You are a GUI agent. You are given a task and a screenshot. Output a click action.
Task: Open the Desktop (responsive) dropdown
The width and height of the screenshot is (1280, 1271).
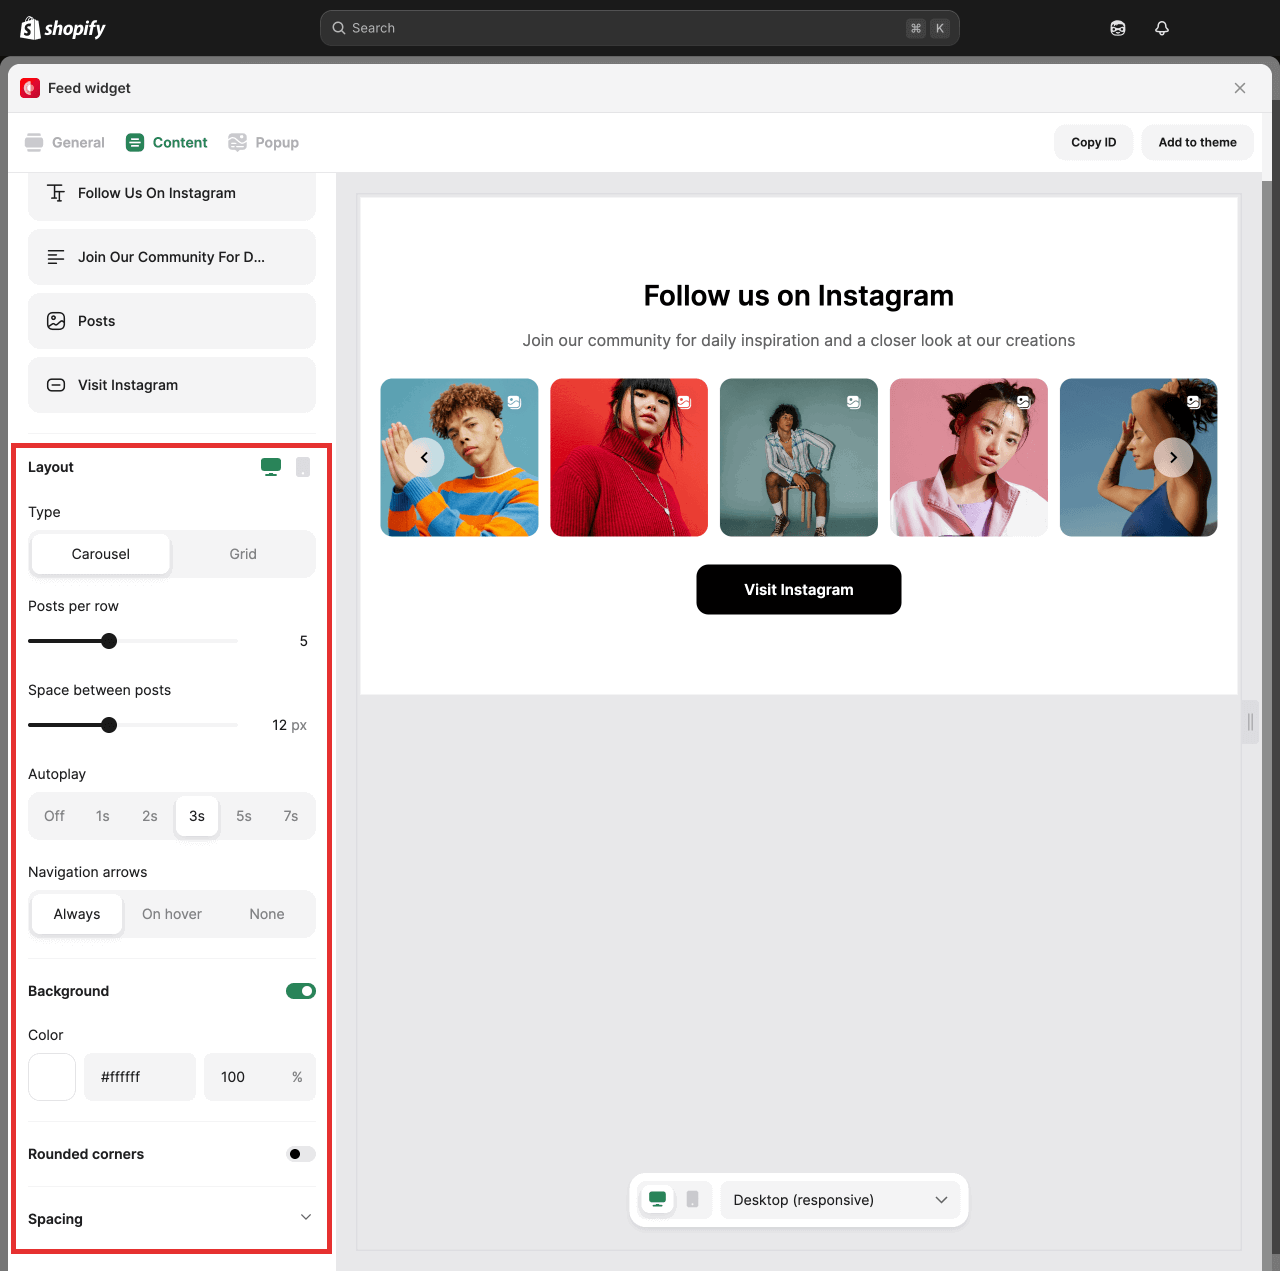point(839,1200)
